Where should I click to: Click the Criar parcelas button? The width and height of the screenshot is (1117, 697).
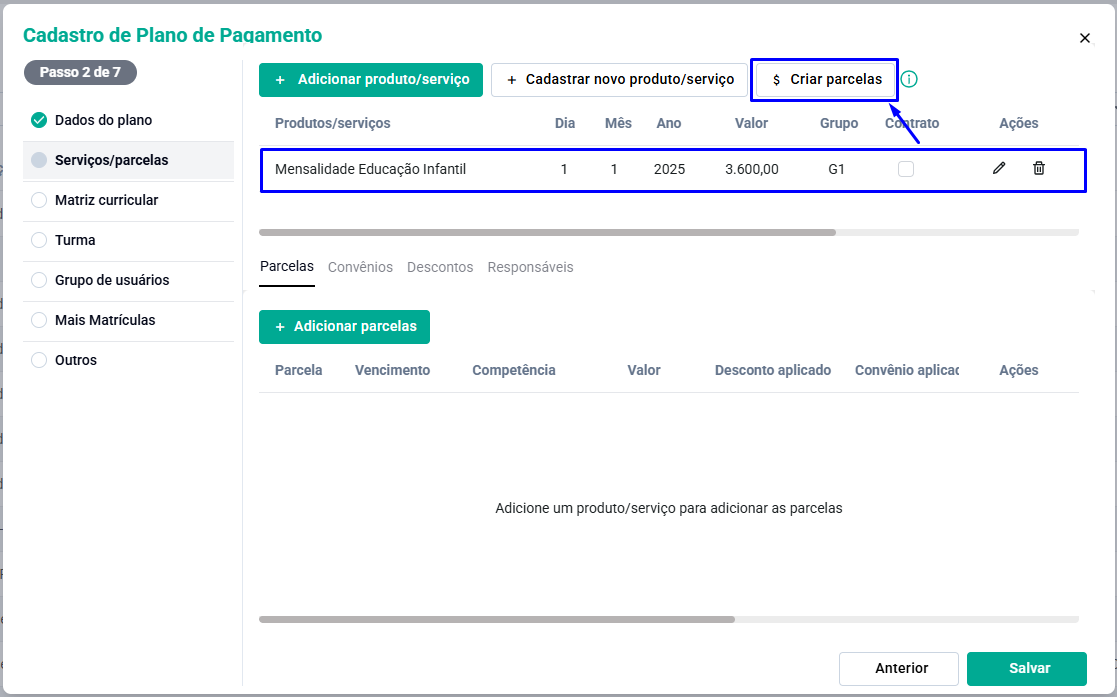click(826, 80)
